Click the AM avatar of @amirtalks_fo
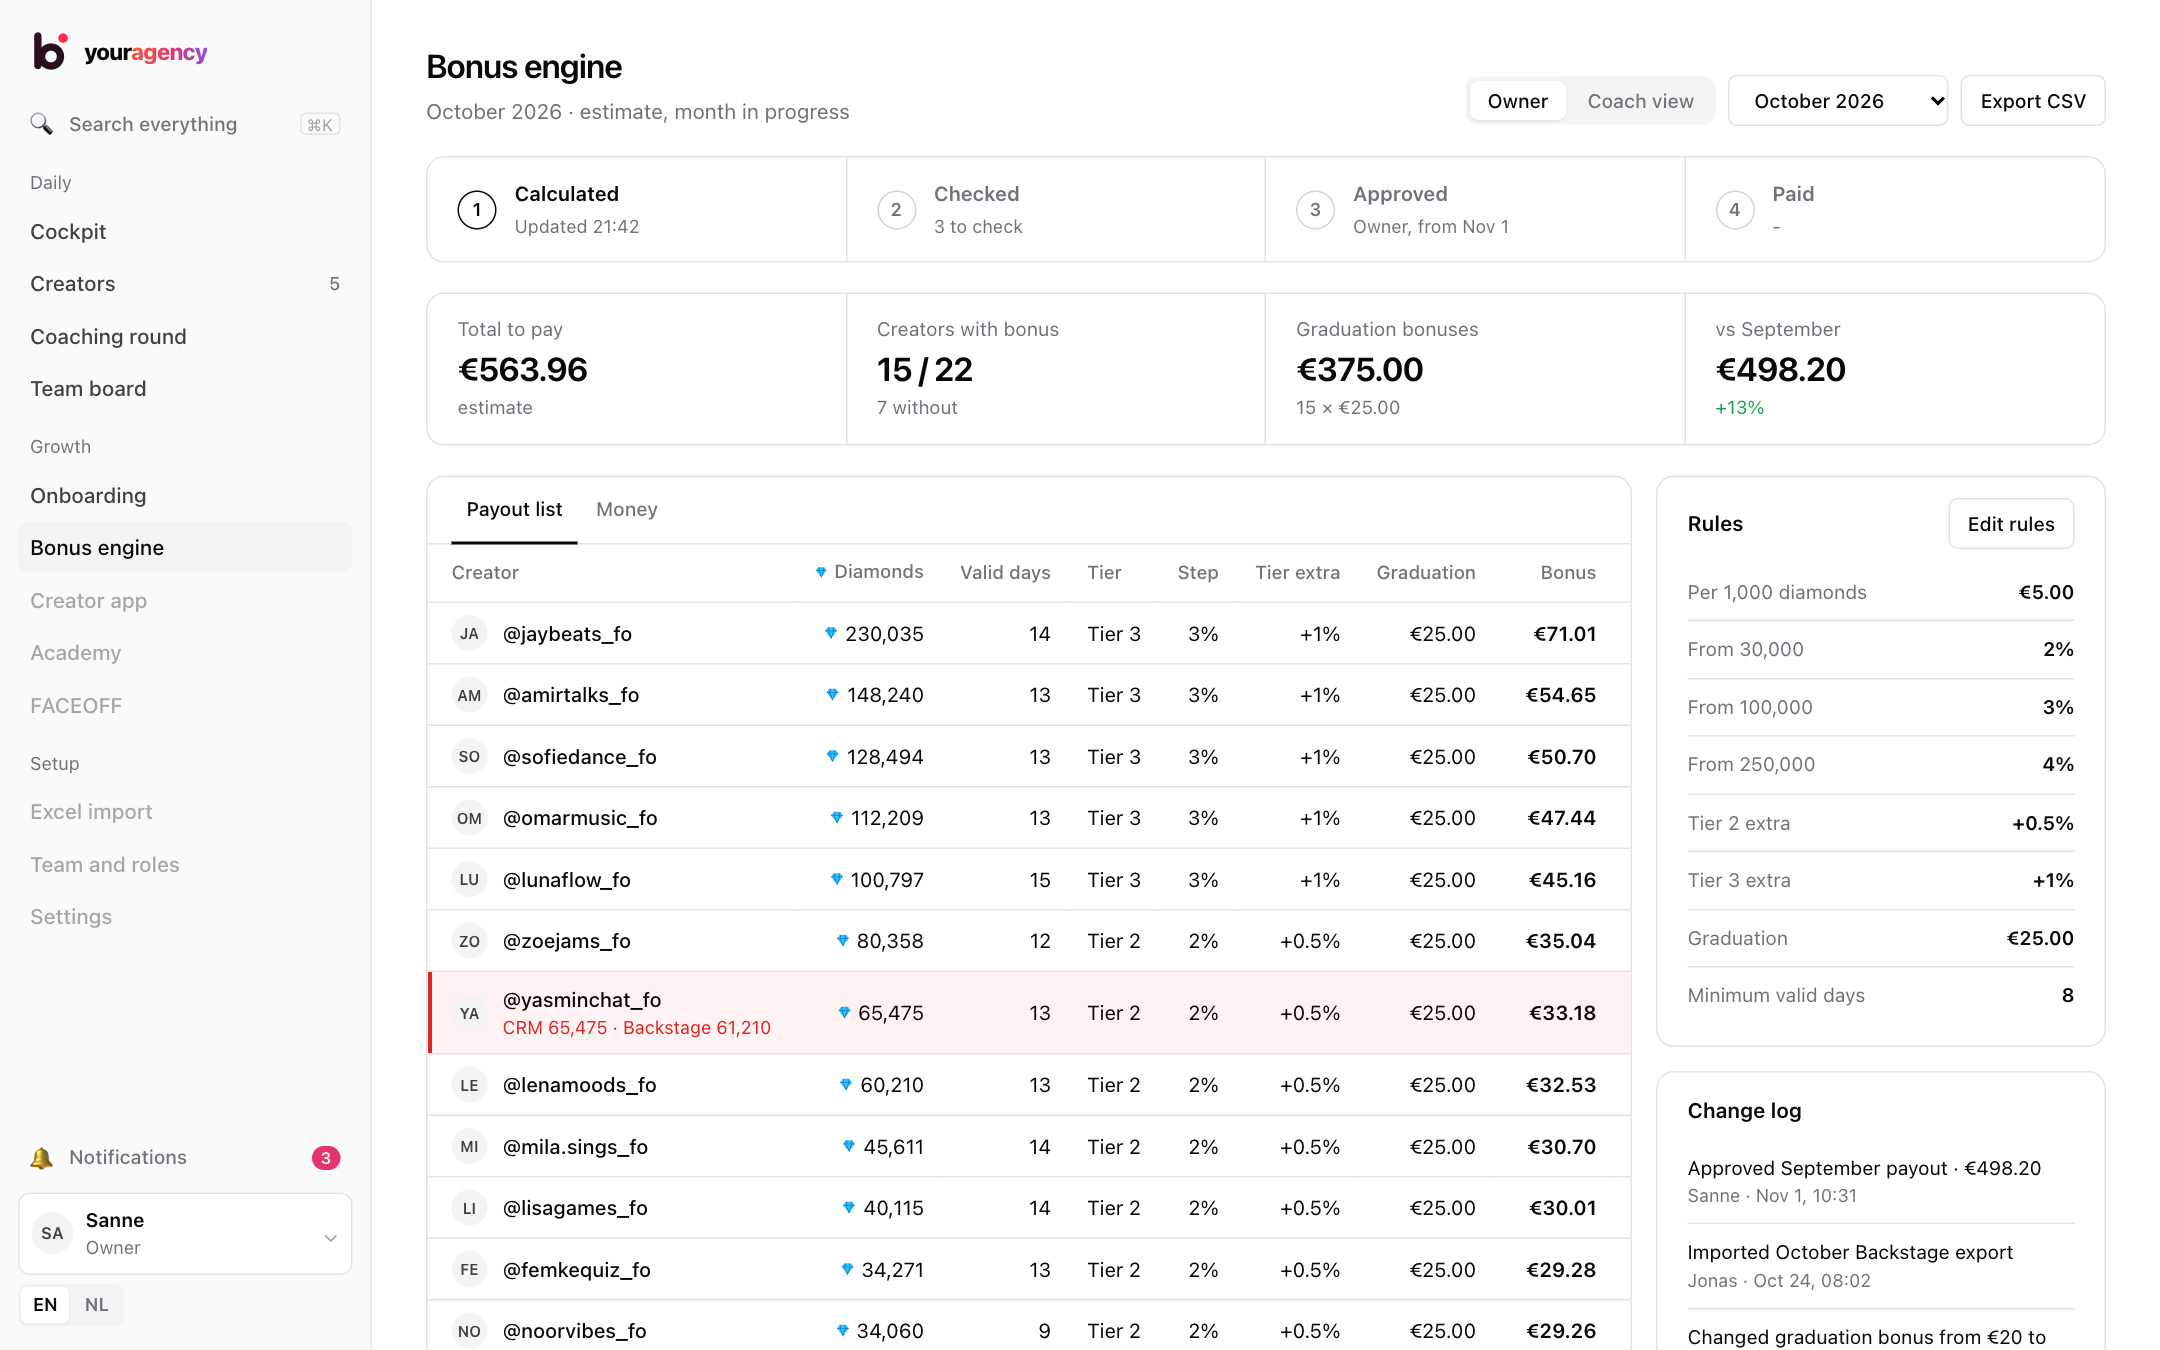This screenshot has height=1350, width=2160. click(469, 695)
